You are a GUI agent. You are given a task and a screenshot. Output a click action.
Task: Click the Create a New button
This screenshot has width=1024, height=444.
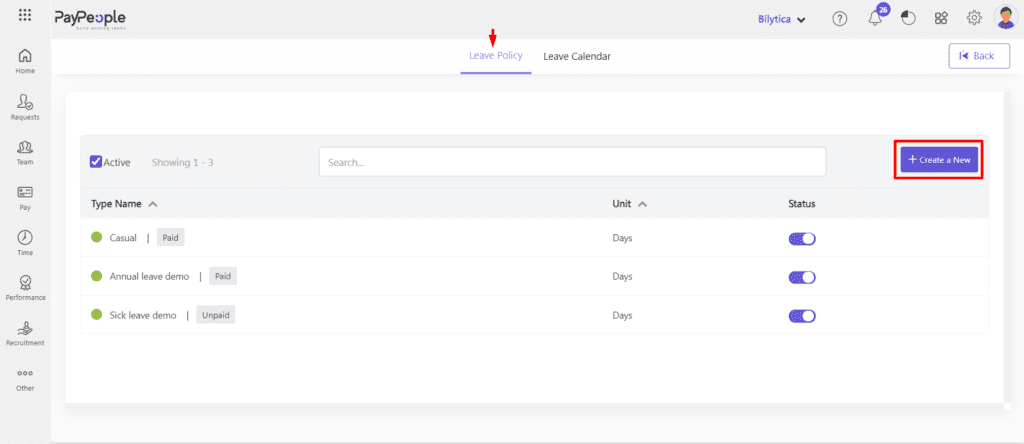(939, 160)
